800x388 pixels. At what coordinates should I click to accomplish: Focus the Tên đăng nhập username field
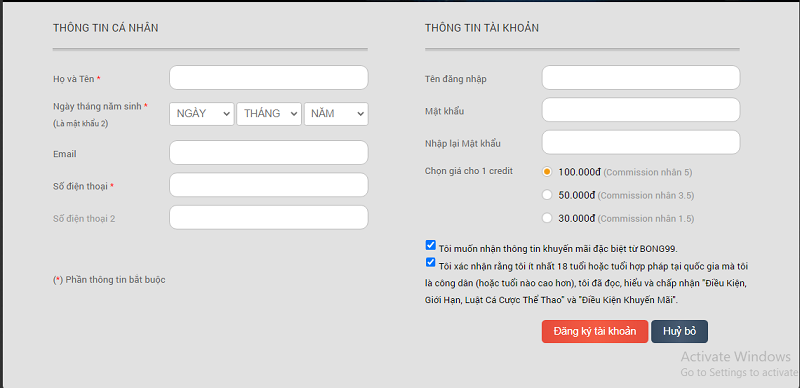[x=641, y=78]
